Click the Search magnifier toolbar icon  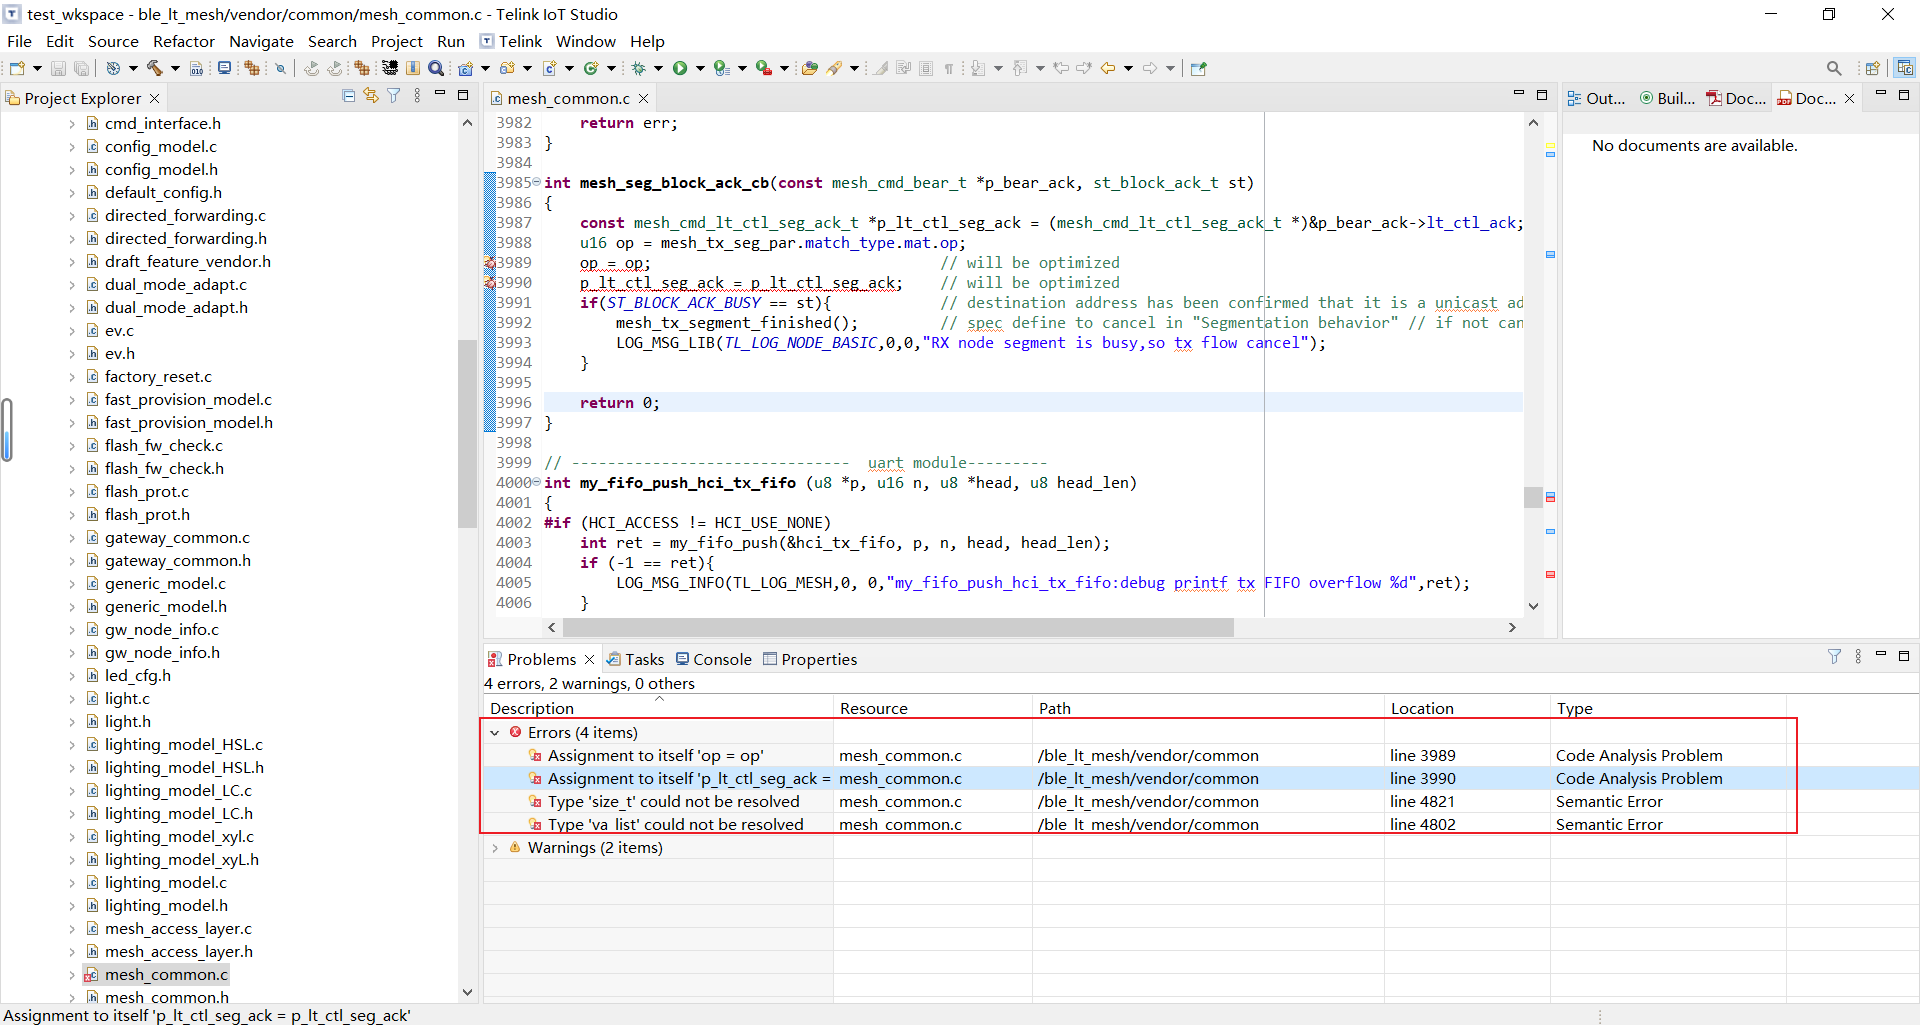point(436,68)
